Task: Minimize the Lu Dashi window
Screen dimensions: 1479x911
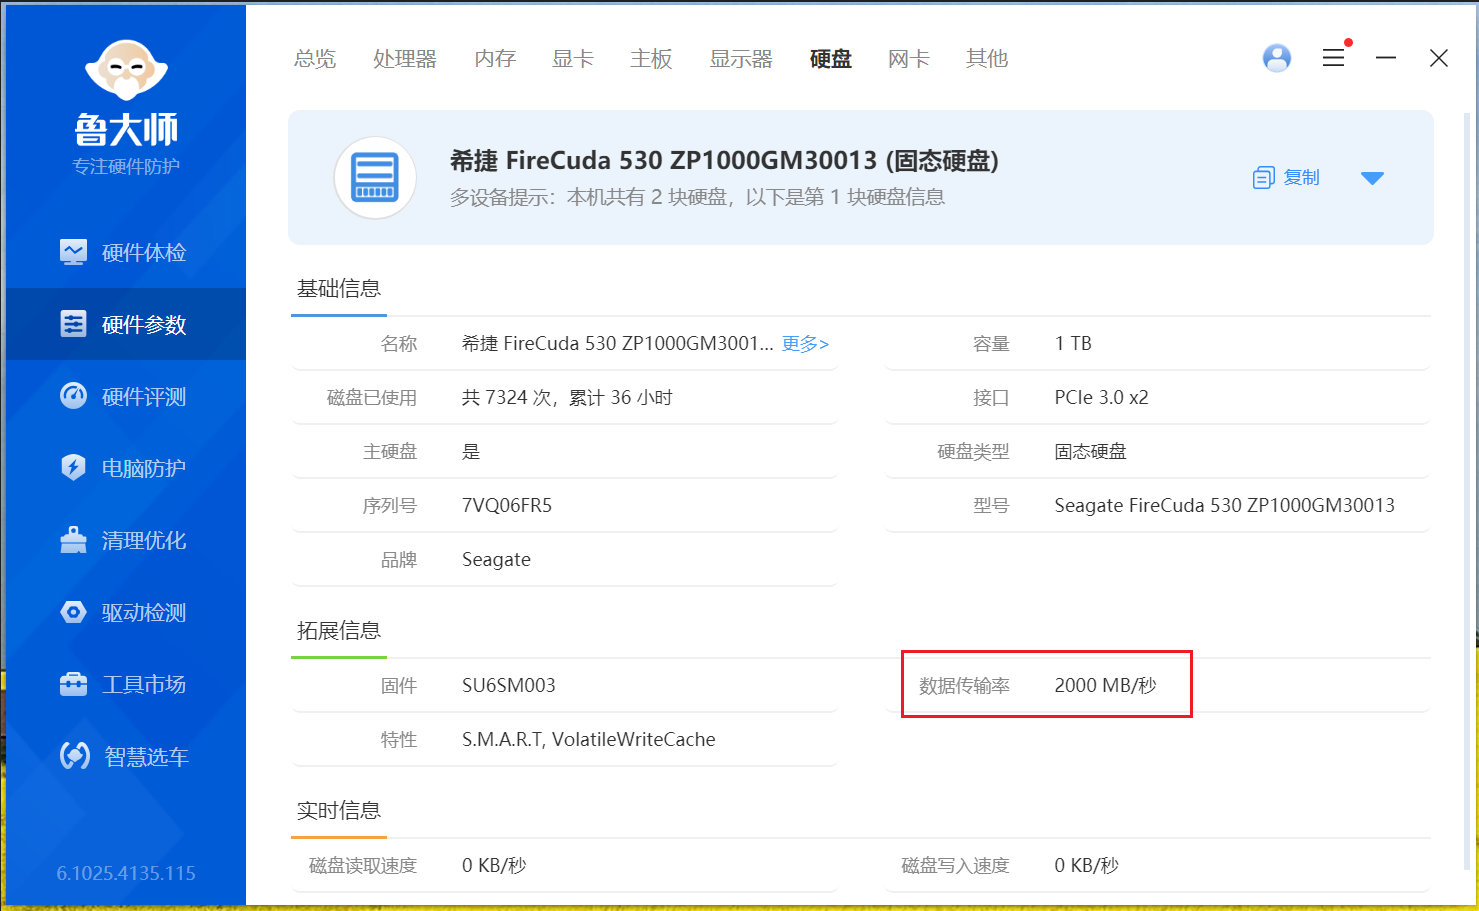Action: [x=1386, y=58]
